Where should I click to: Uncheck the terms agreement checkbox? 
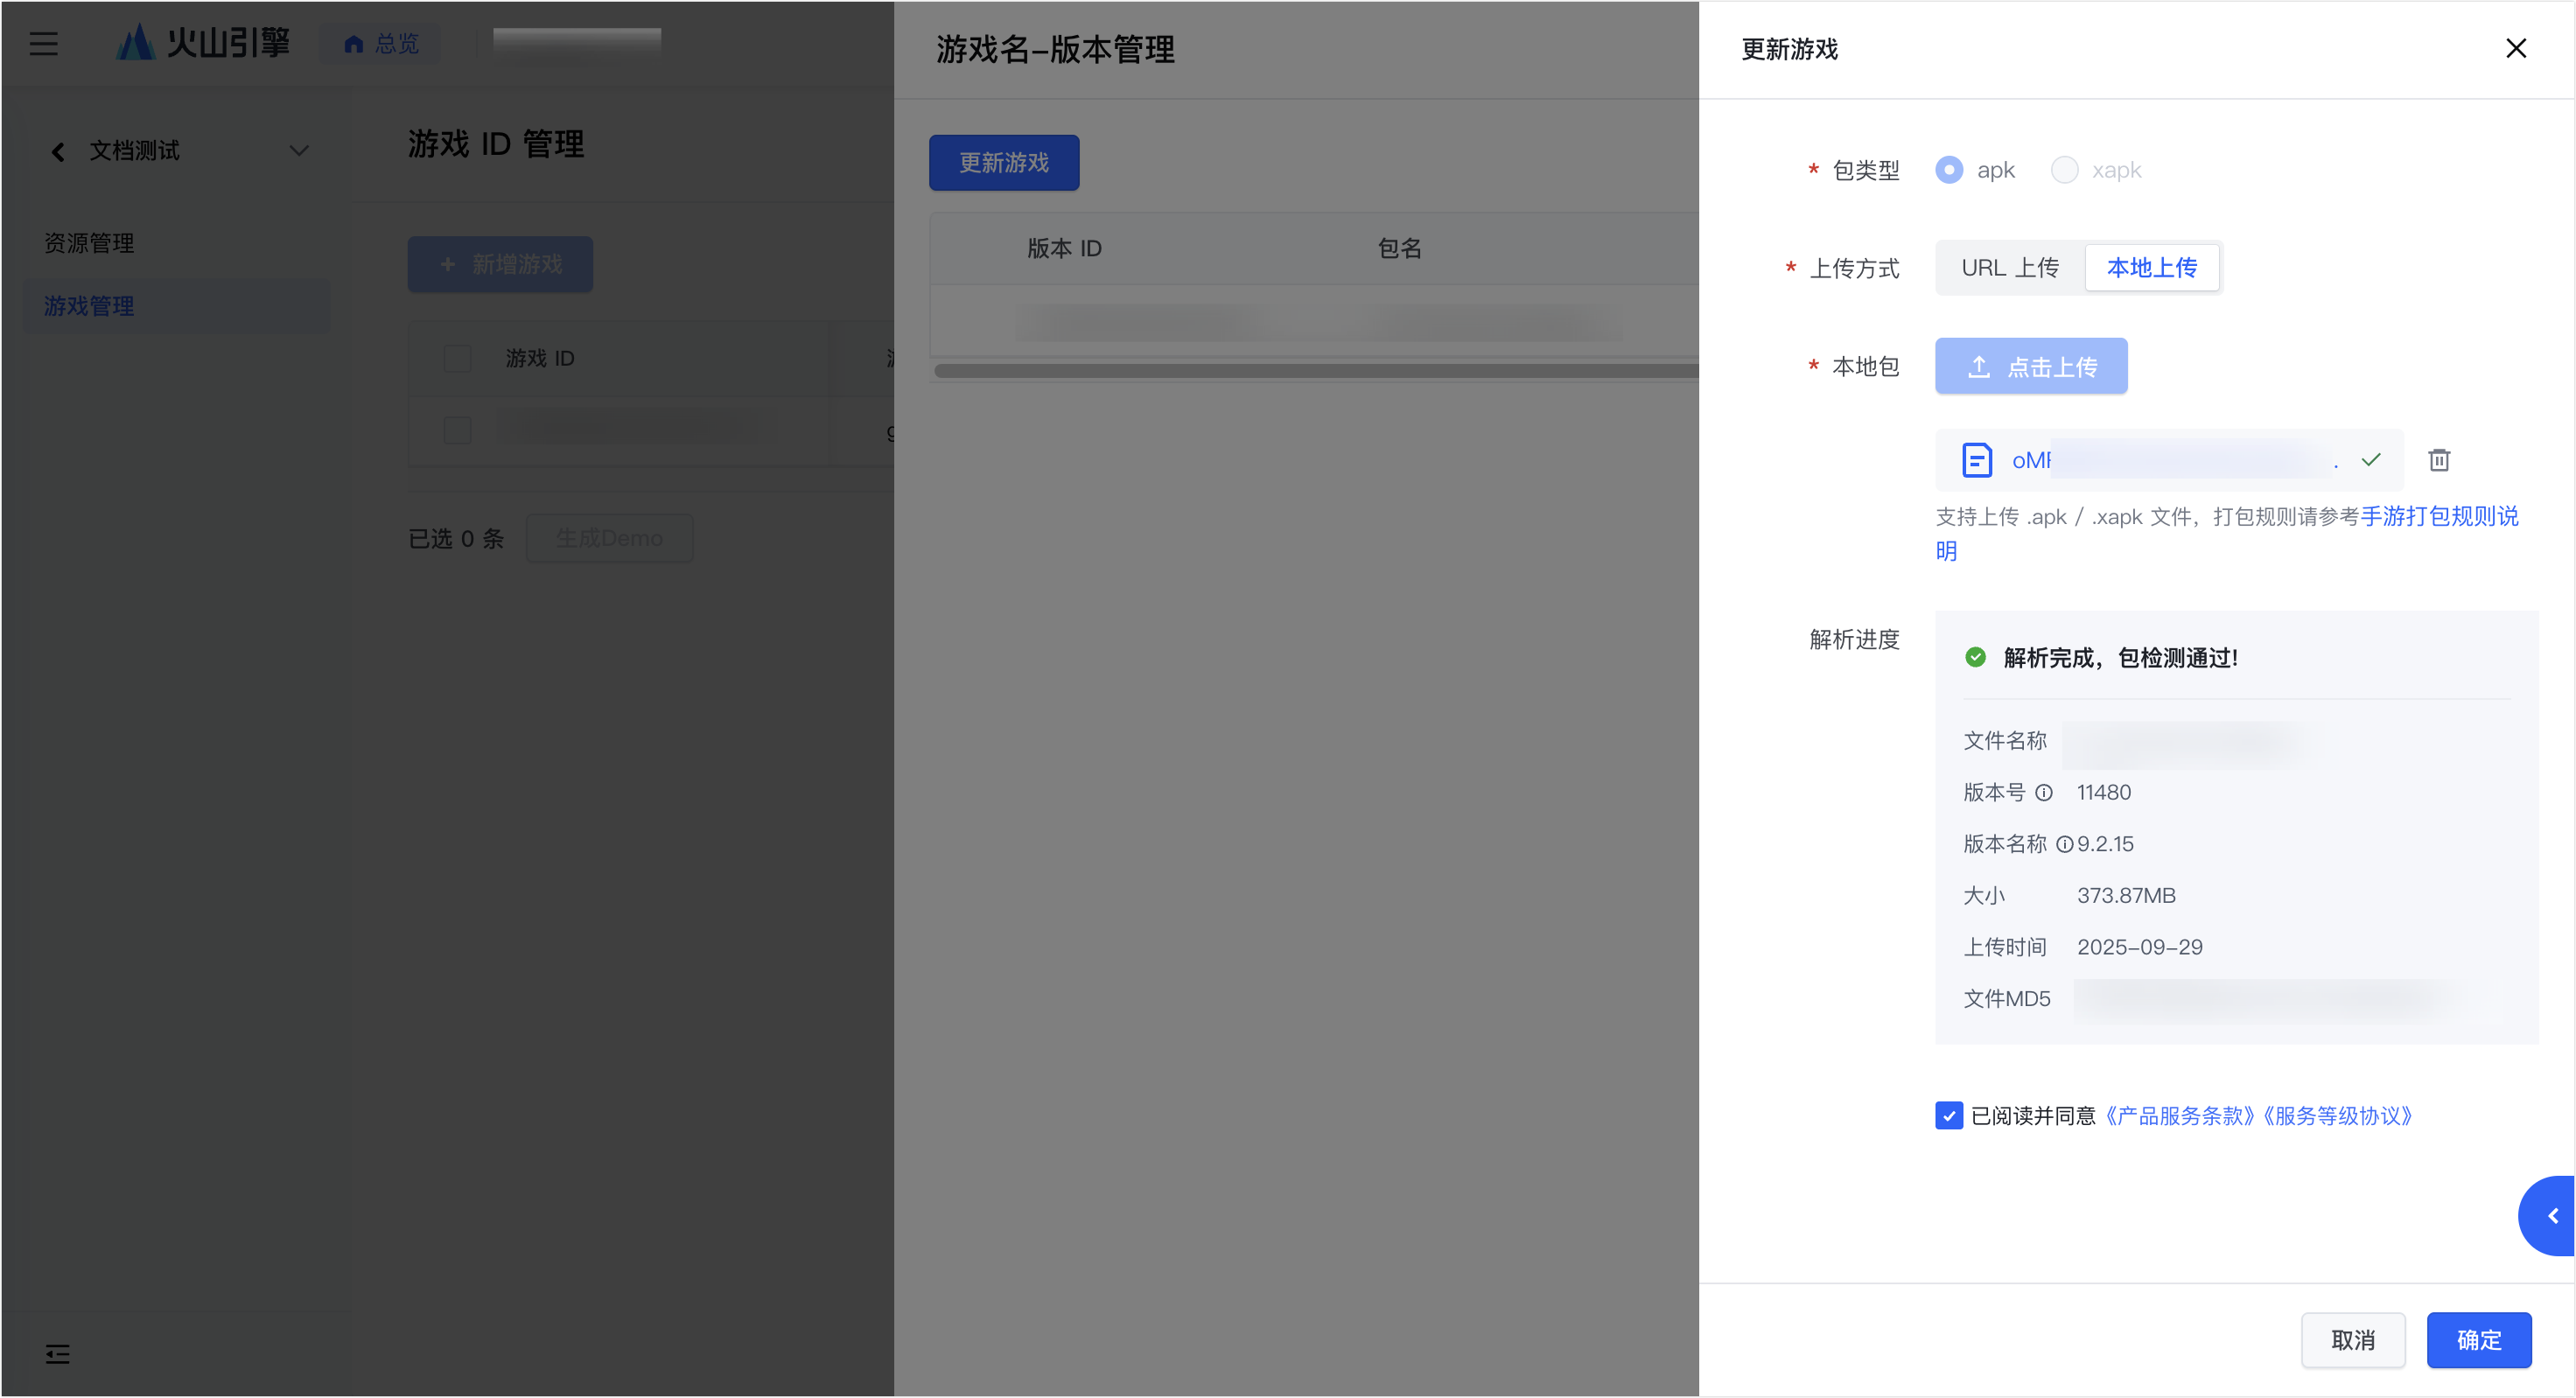(x=1949, y=1115)
